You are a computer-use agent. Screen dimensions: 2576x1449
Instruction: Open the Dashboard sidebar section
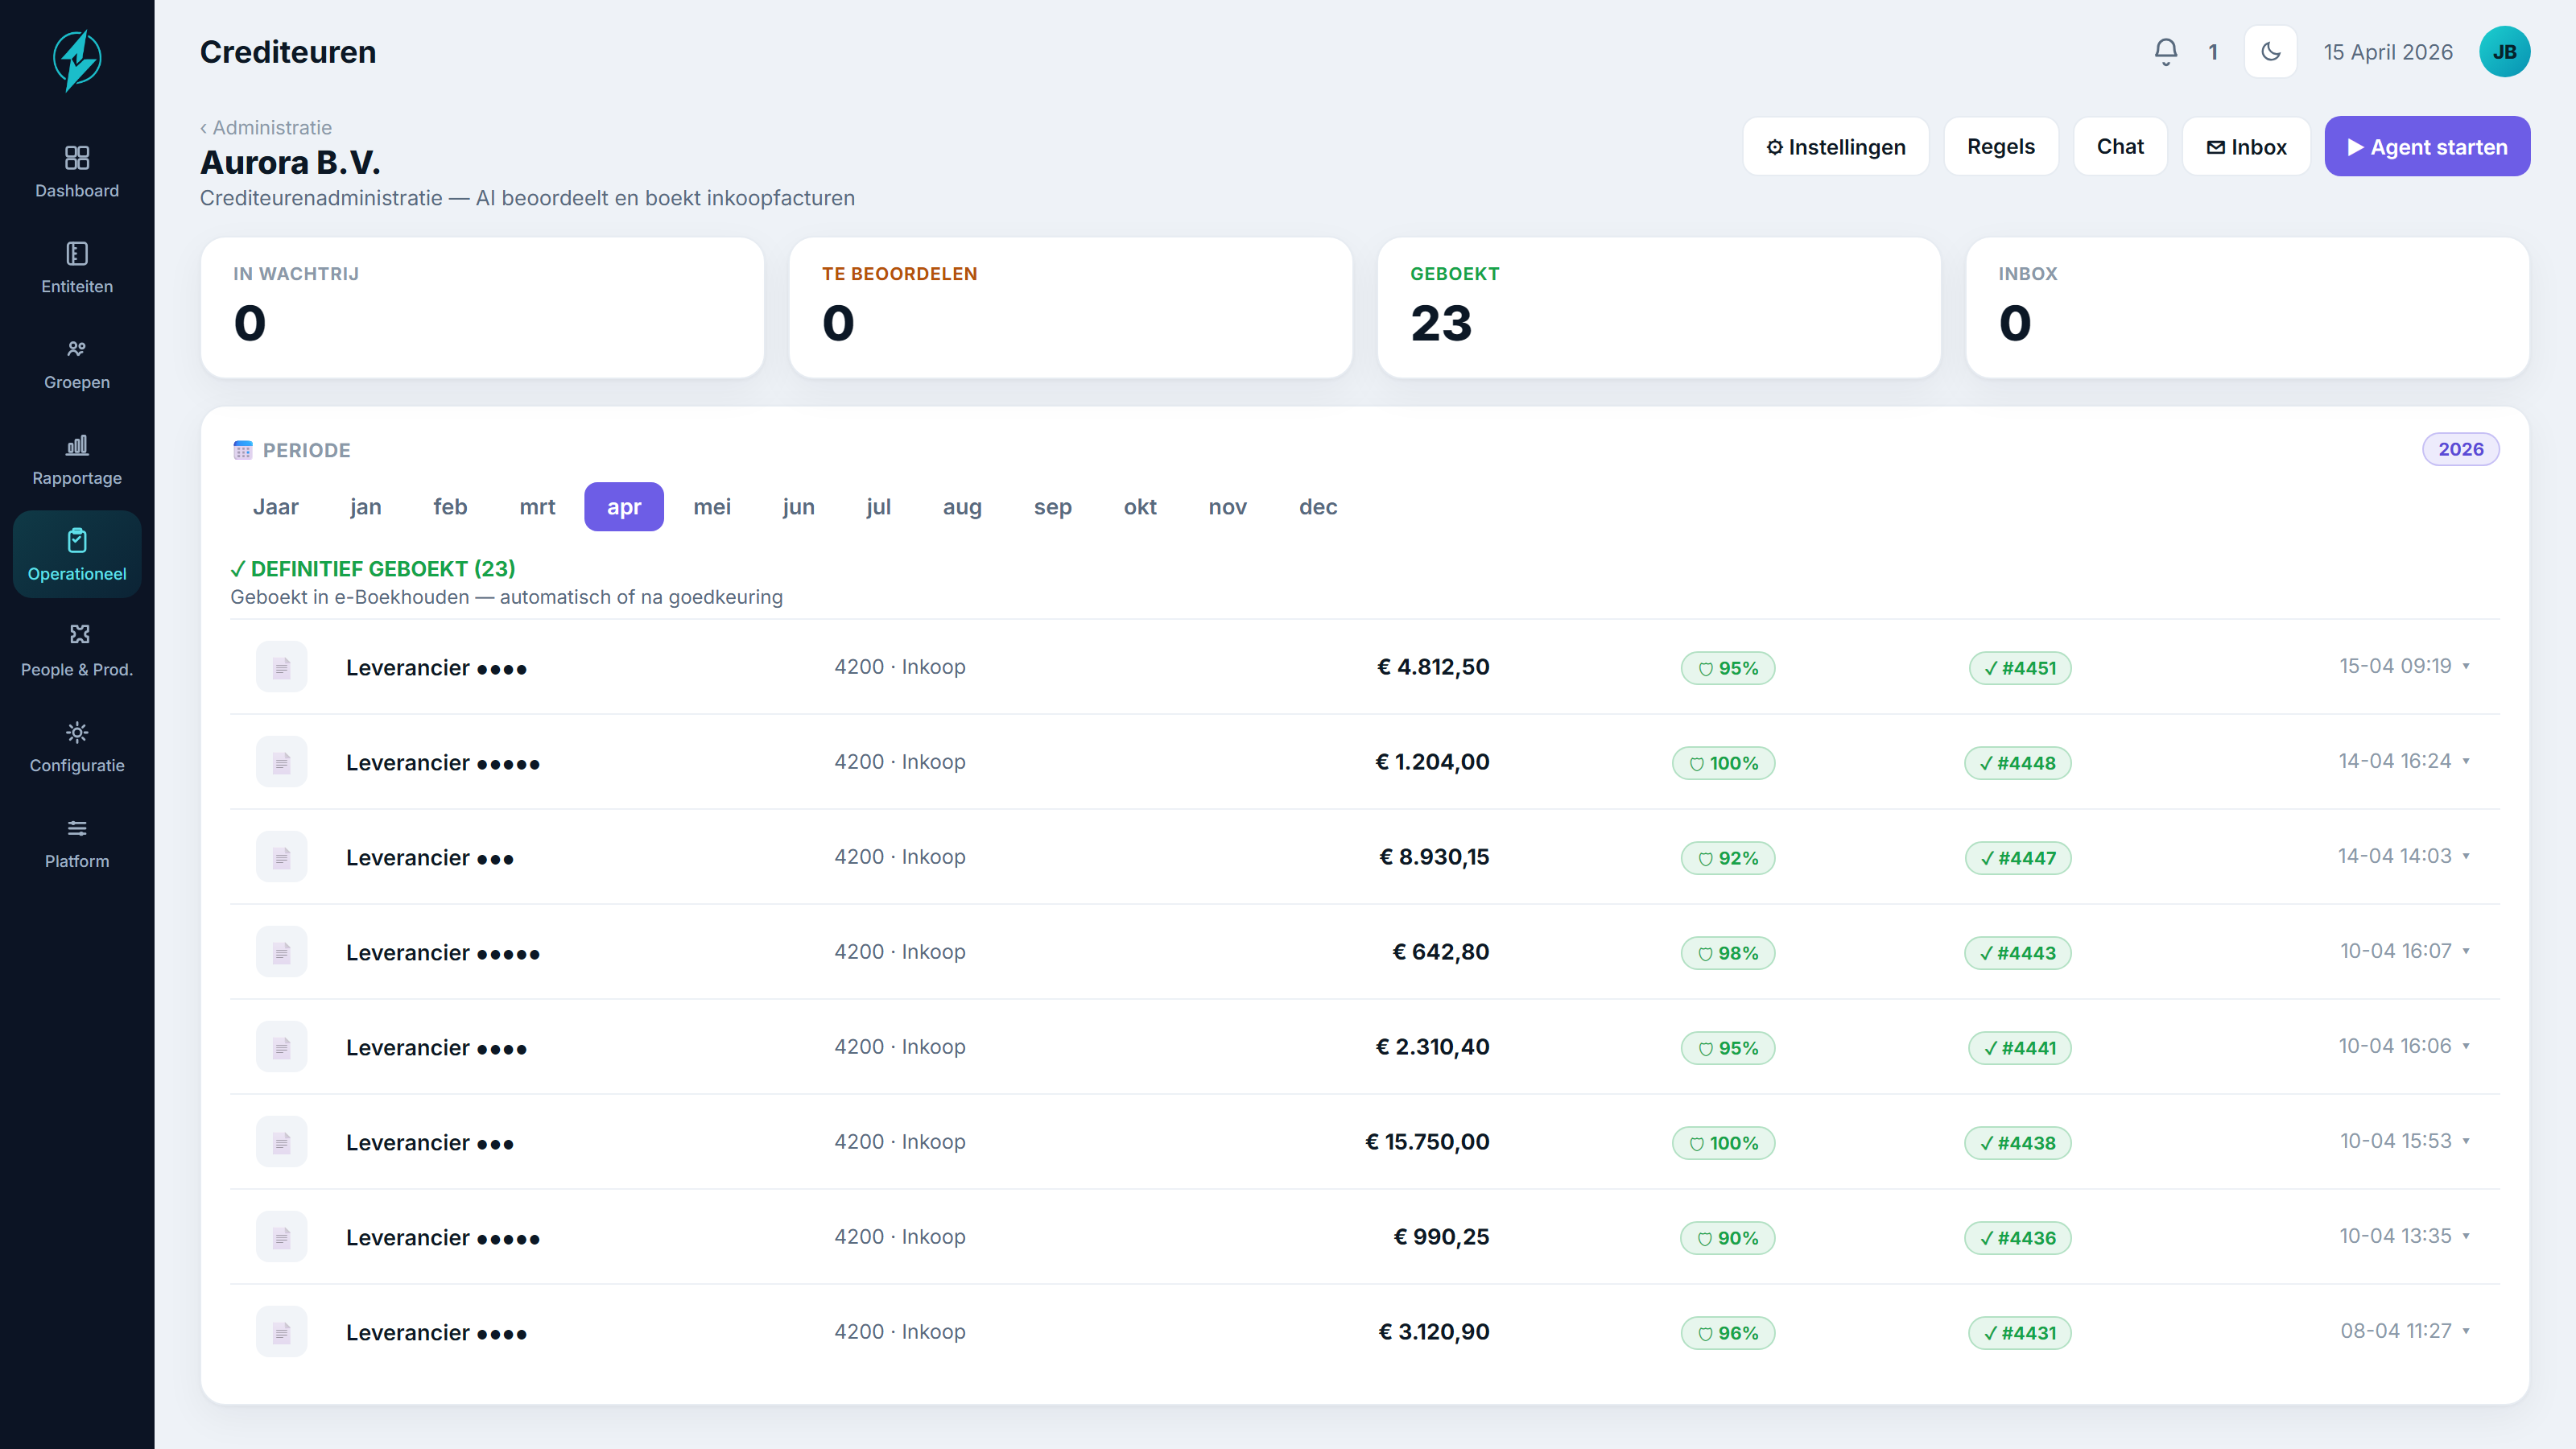coord(77,172)
